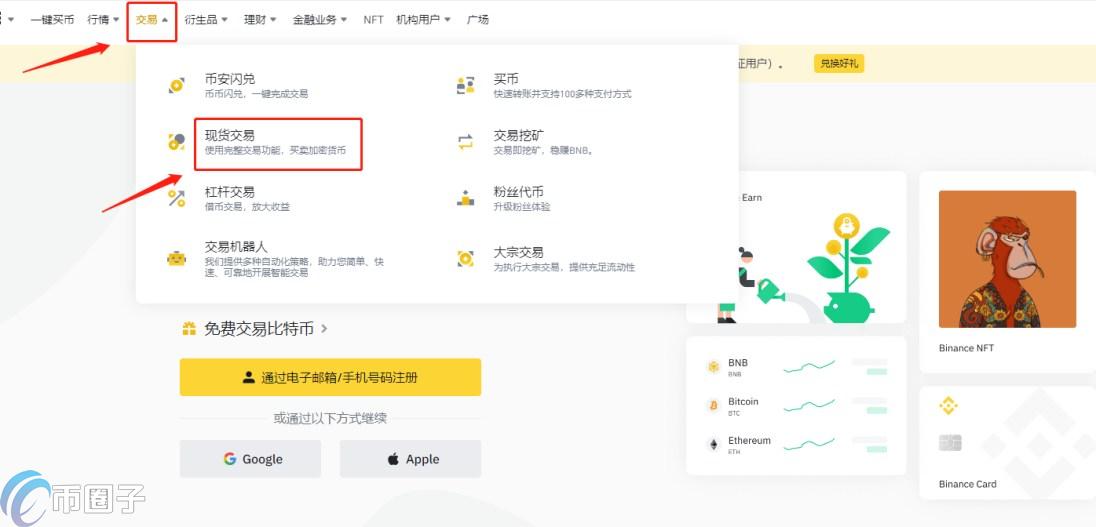Open the NFT nav item
This screenshot has height=527, width=1096.
[x=373, y=20]
